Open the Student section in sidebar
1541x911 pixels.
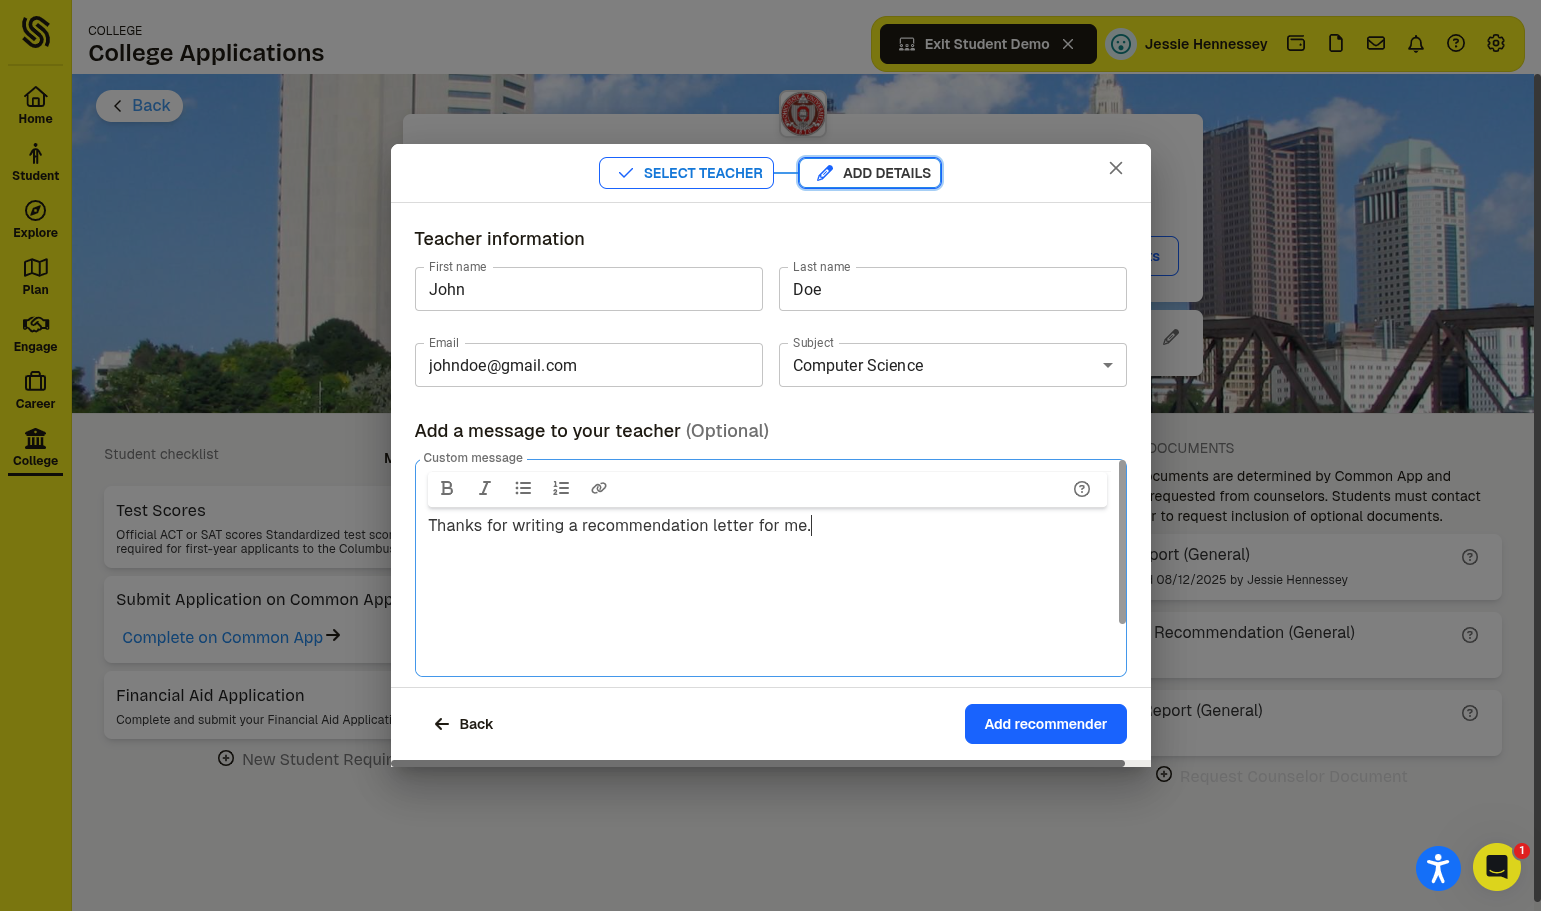35,161
